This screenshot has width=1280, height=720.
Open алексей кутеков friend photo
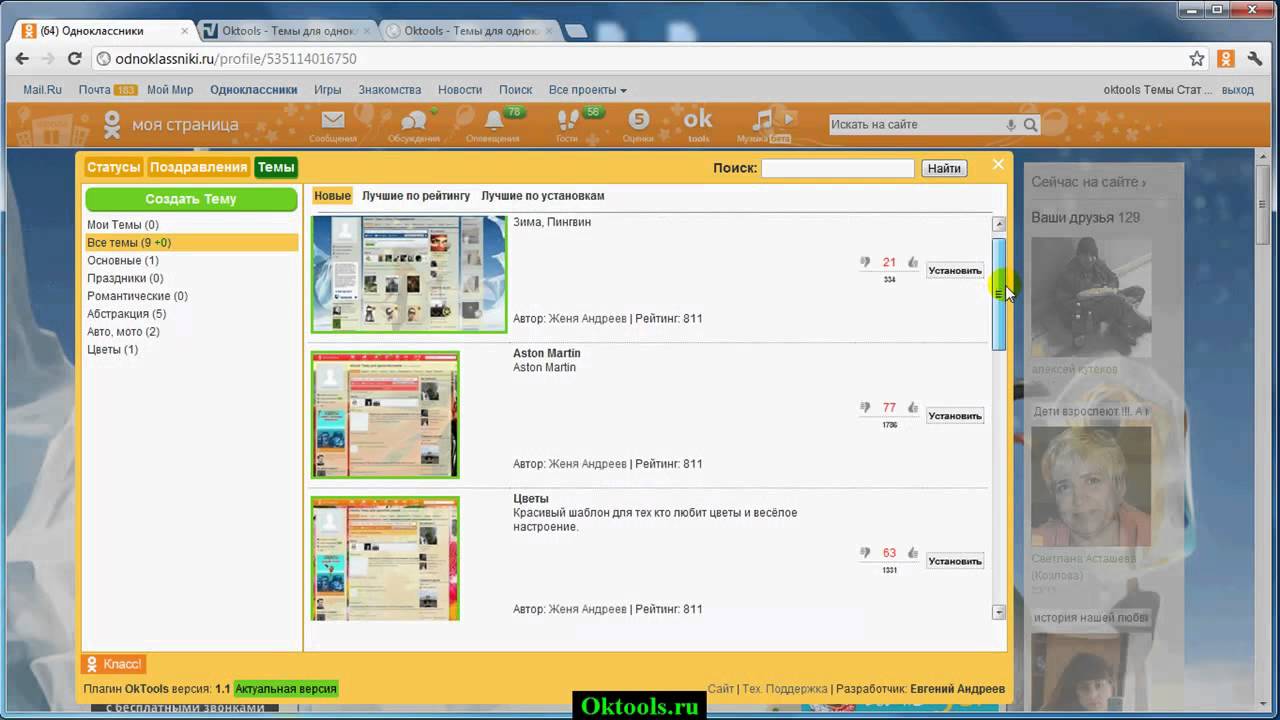[1091, 297]
